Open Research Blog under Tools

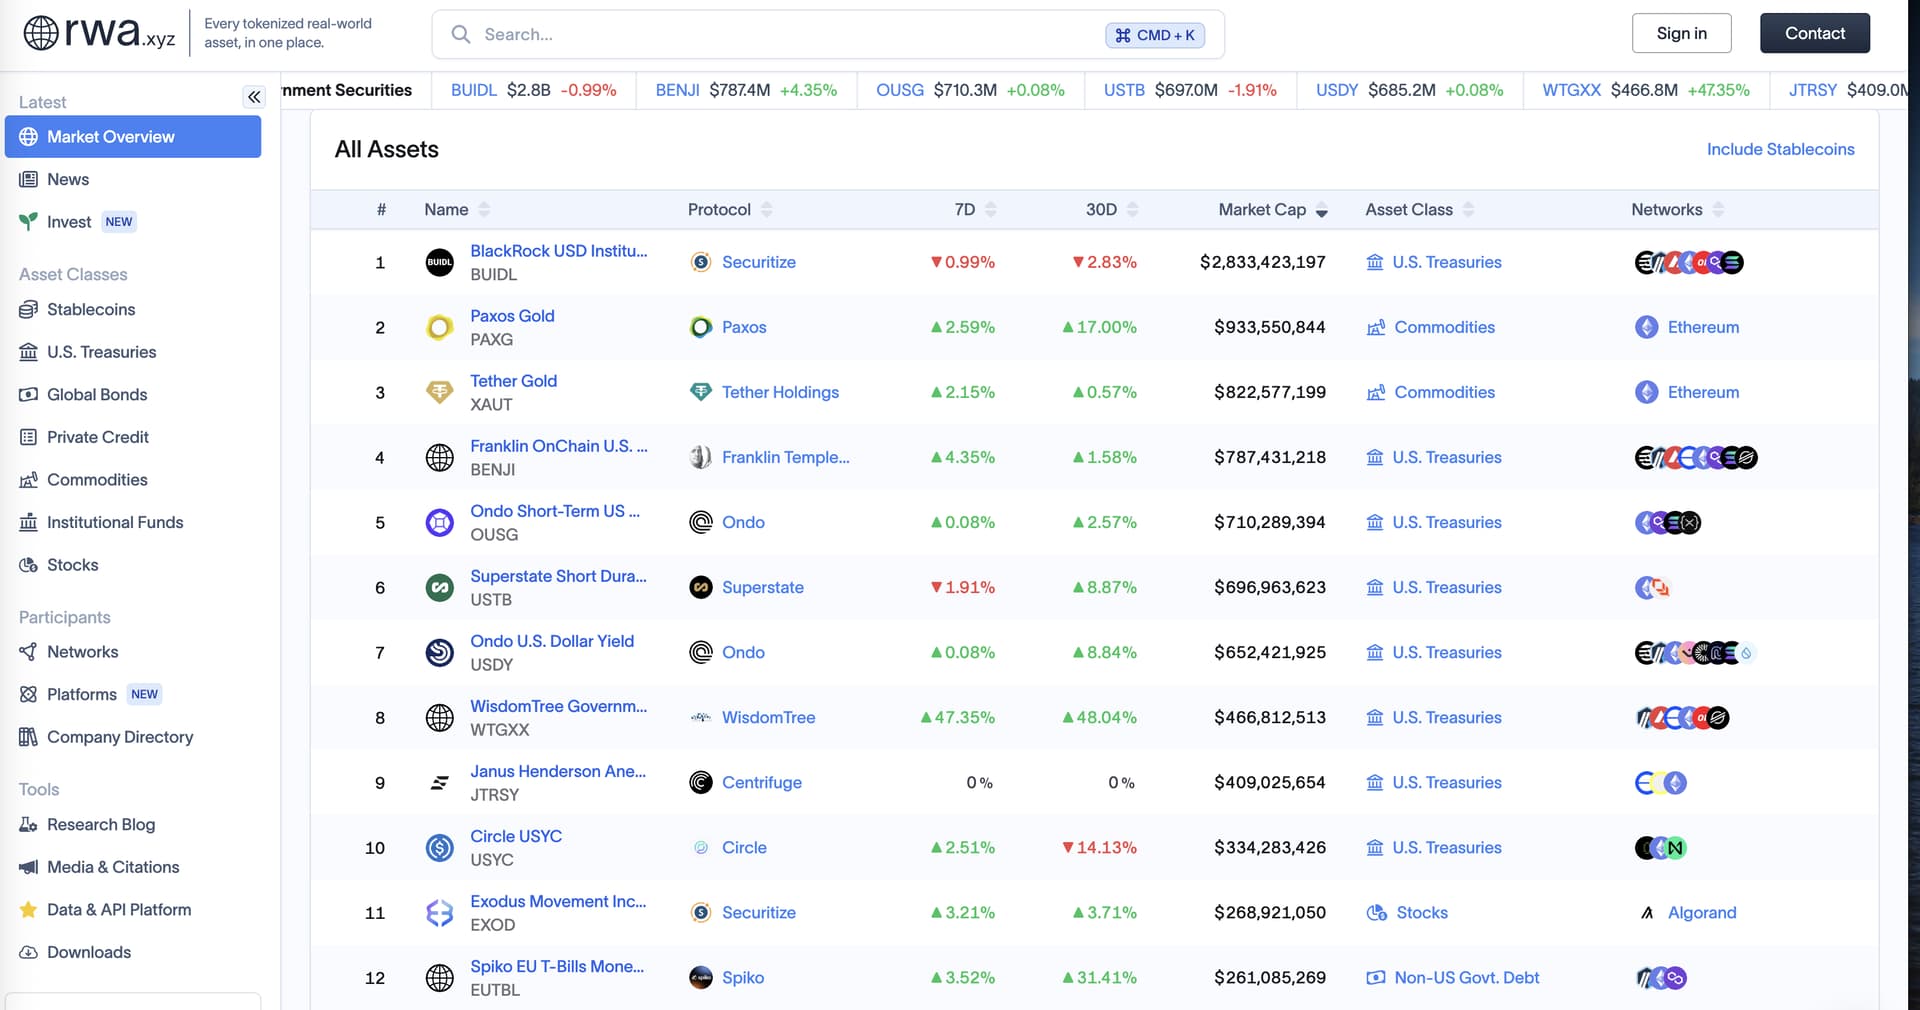(100, 824)
